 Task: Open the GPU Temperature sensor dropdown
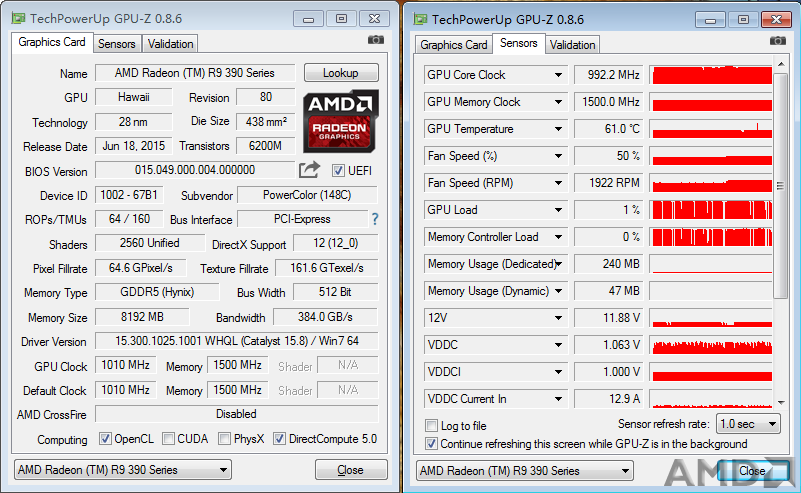[x=558, y=129]
